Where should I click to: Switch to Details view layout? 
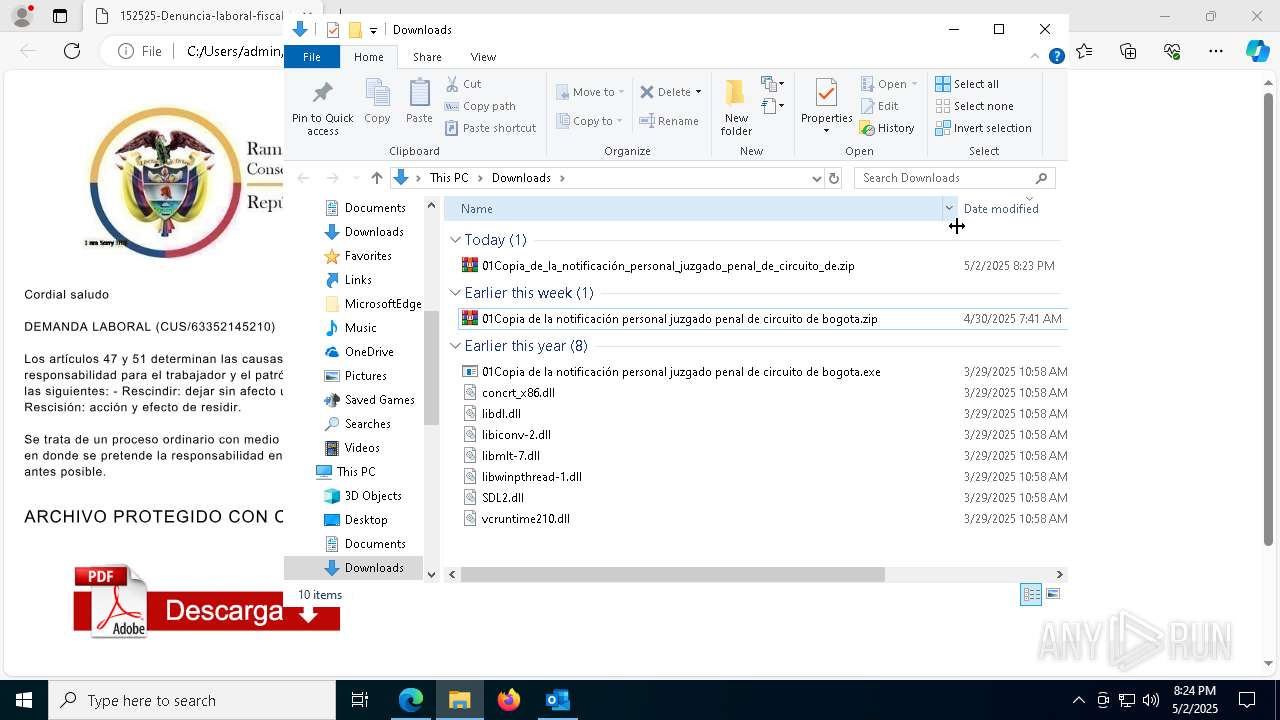pos(1031,595)
